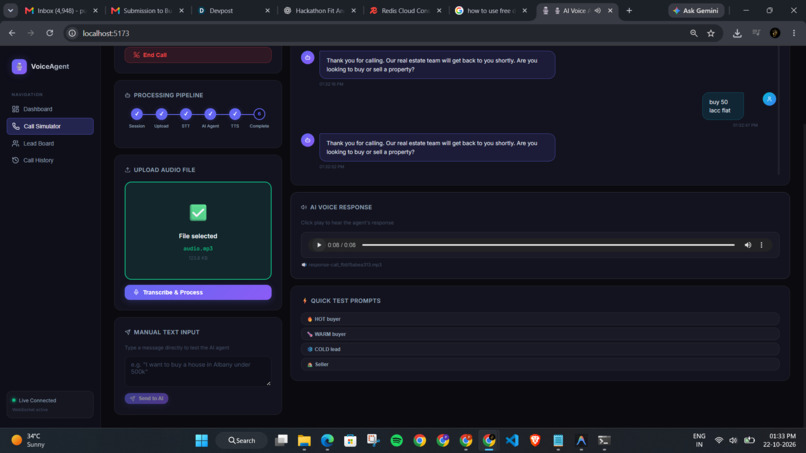Choose the HOT buyer test prompt

pos(540,319)
